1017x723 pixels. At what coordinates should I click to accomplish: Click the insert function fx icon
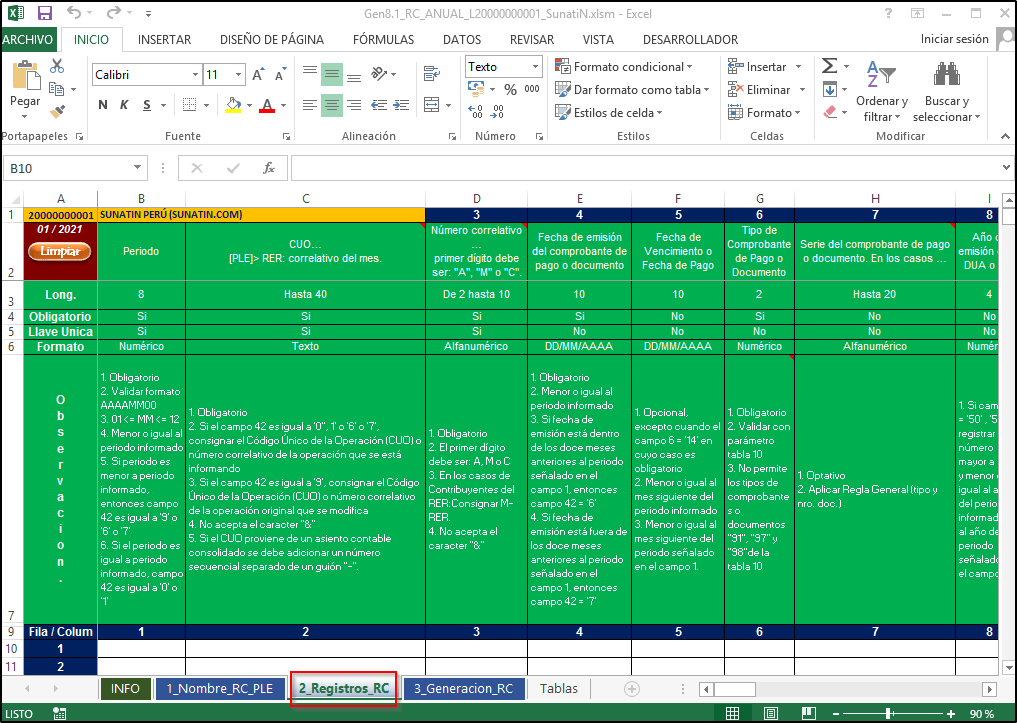(x=268, y=169)
